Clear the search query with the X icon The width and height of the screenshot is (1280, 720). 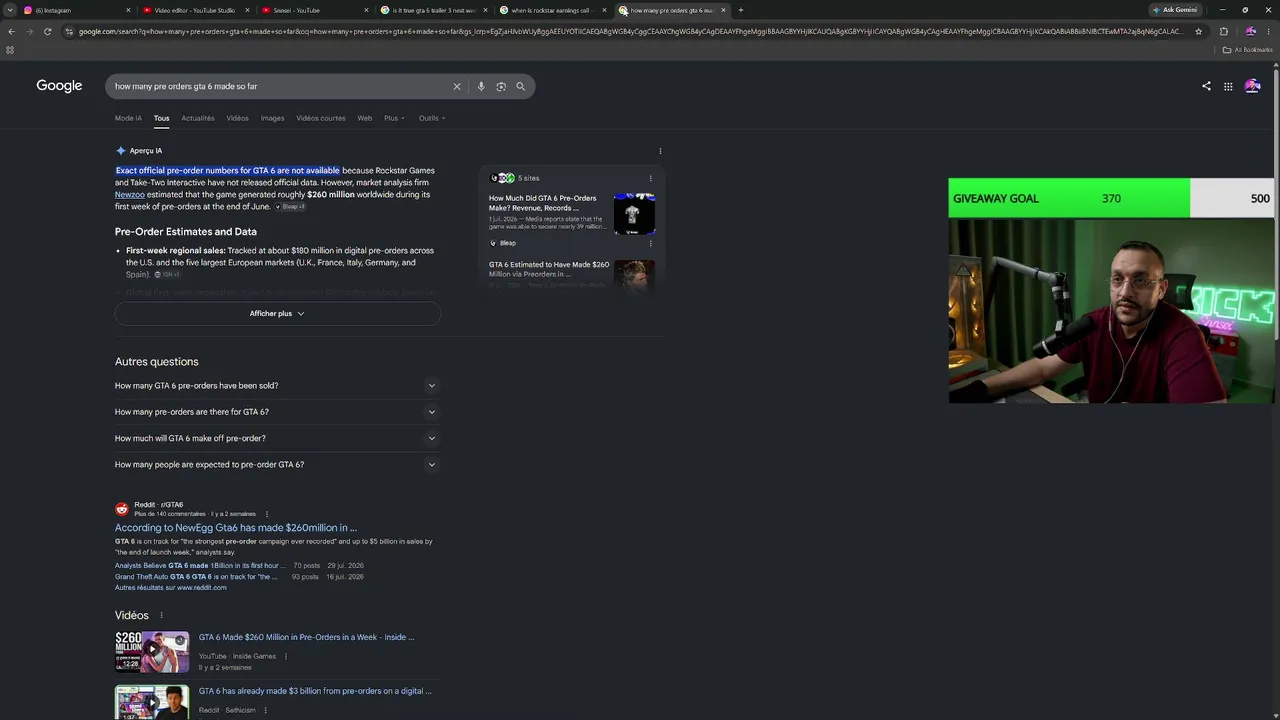pos(457,87)
